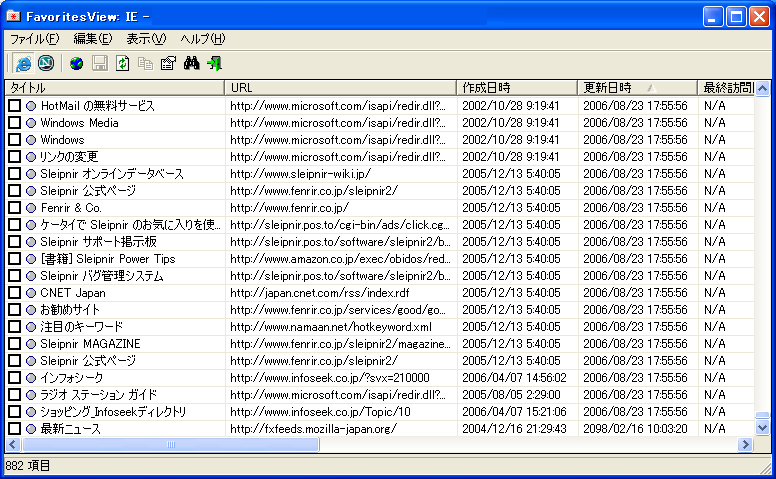Viewport: 776px width, 479px height.
Task: Check the 最新ニュース row checkbox
Action: 15,429
